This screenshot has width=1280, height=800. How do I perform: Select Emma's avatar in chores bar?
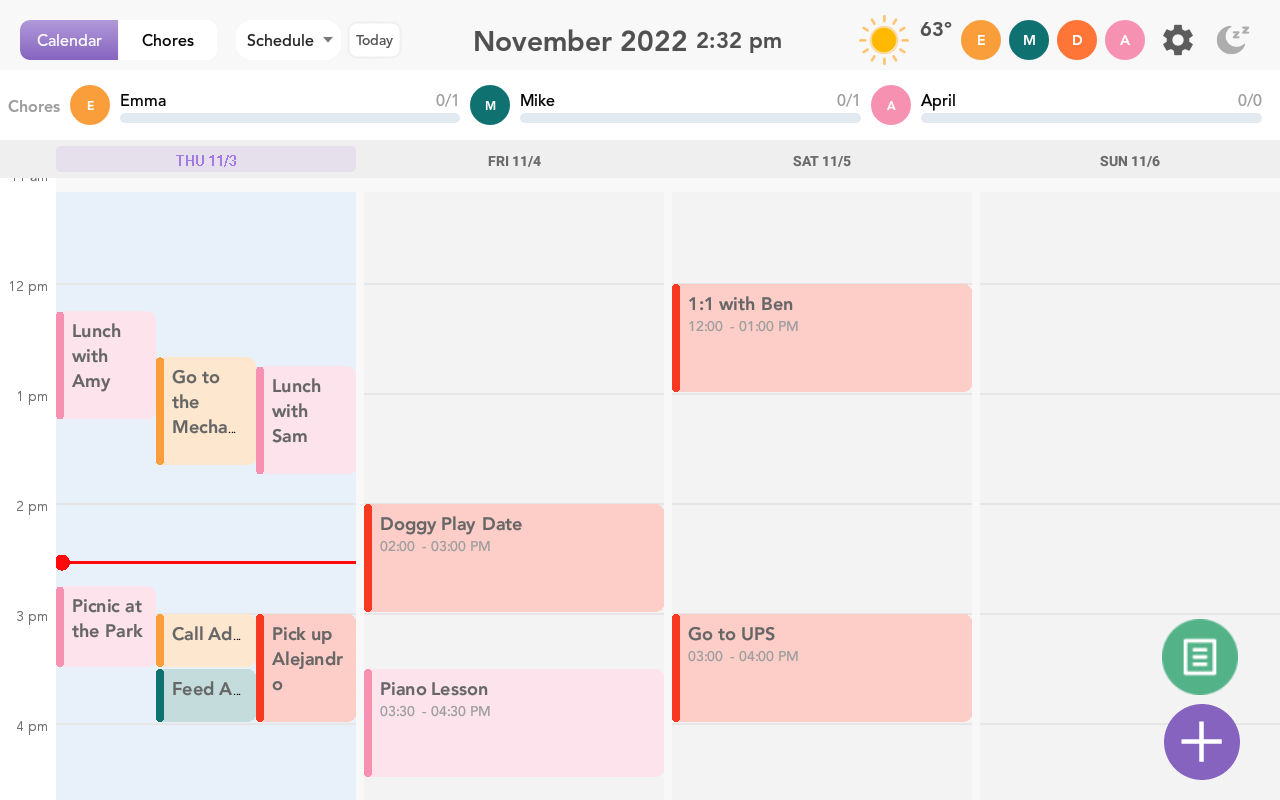pos(90,105)
